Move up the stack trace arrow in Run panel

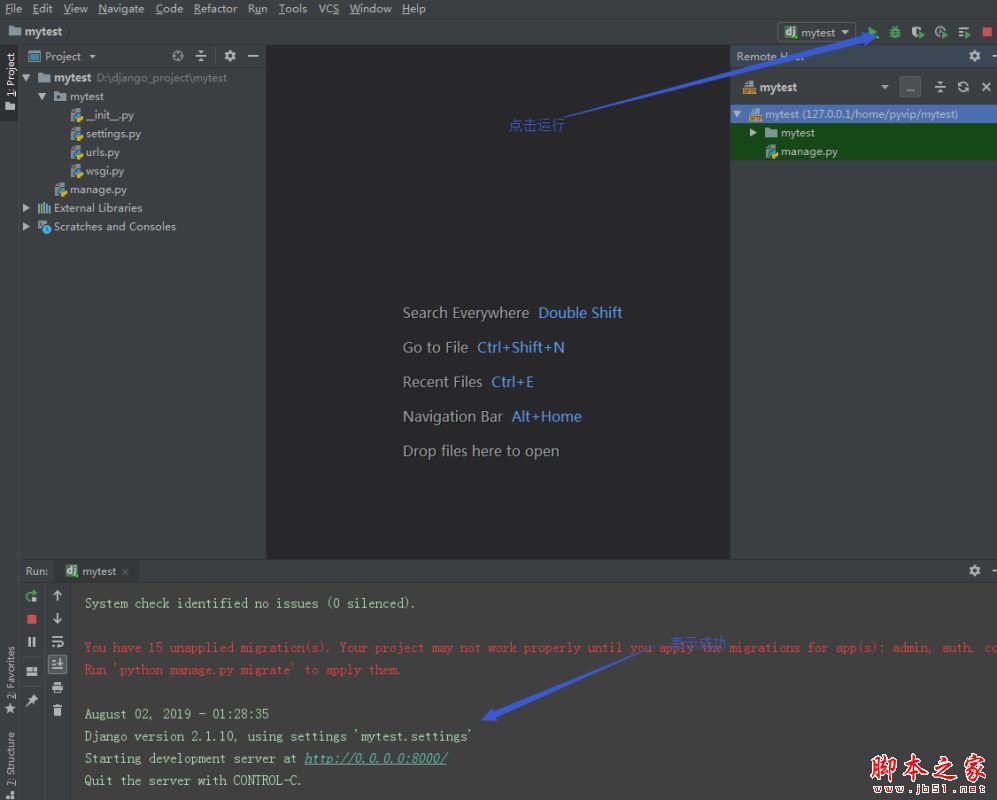57,596
